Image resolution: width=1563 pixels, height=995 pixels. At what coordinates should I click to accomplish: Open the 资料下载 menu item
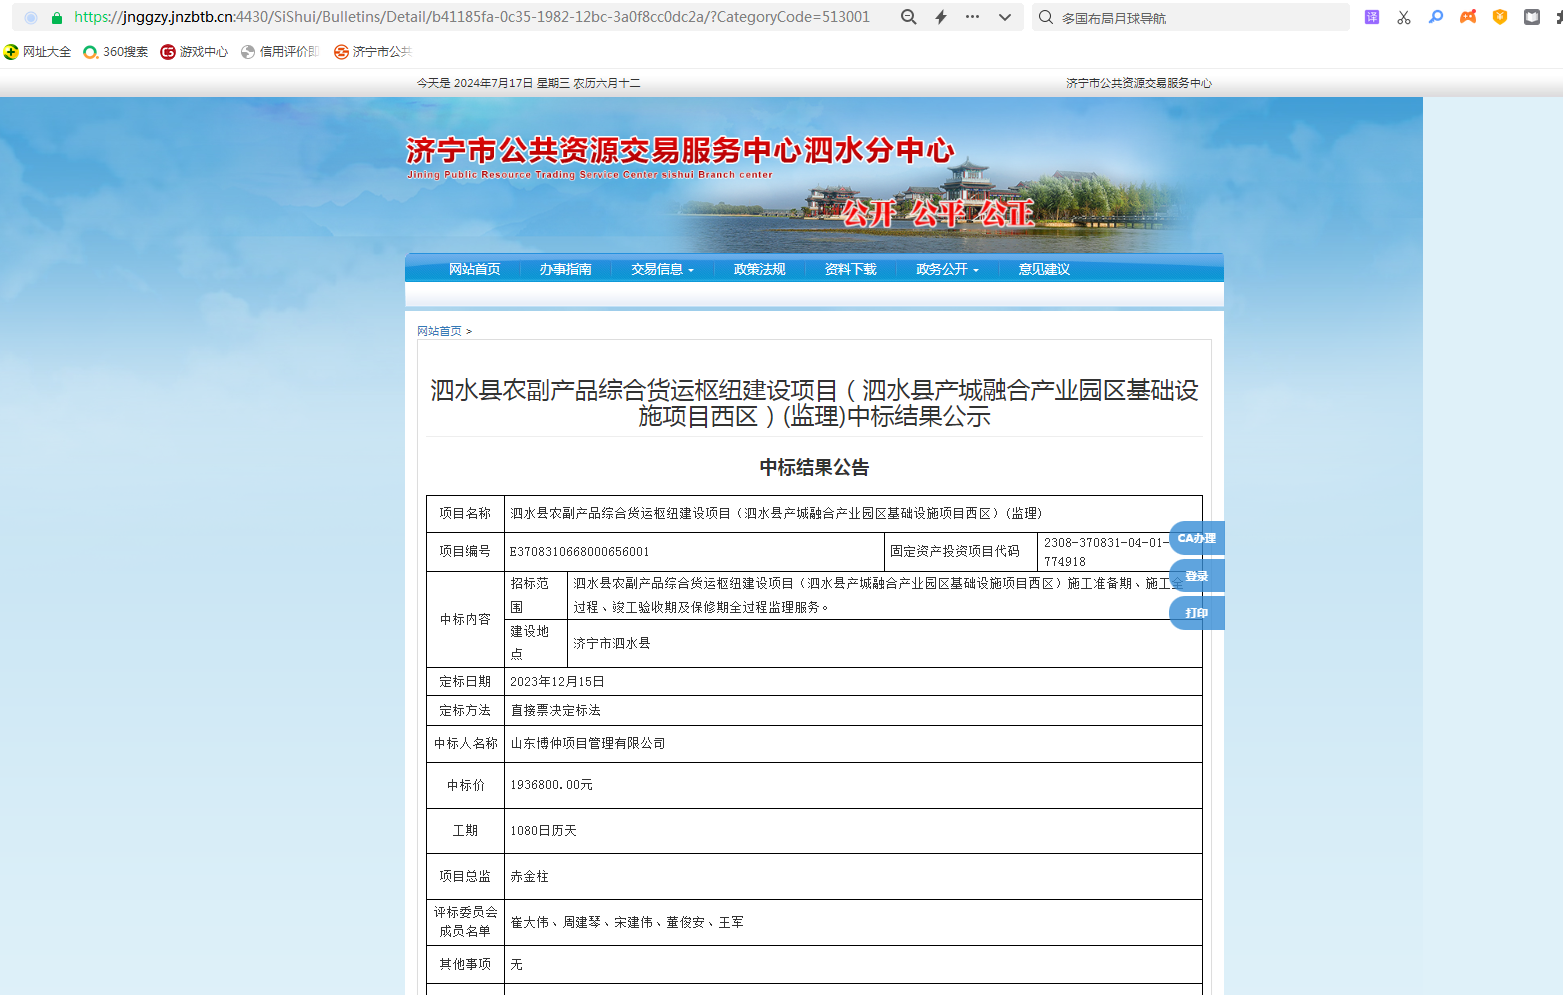(850, 269)
